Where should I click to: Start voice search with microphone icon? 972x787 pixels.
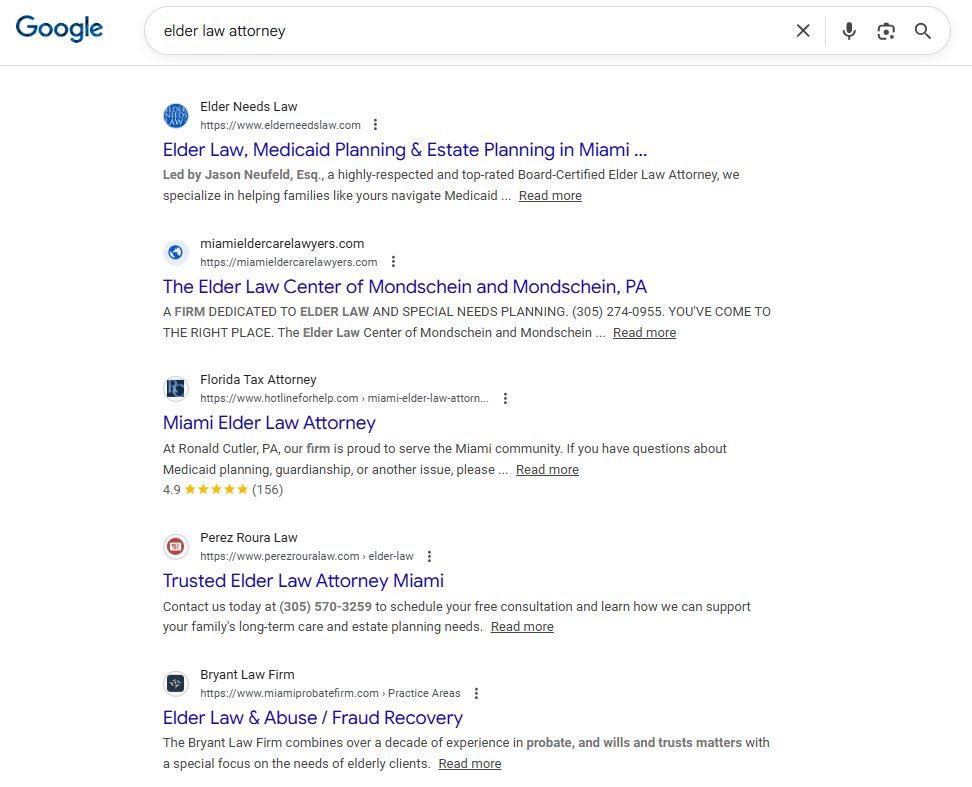[849, 31]
